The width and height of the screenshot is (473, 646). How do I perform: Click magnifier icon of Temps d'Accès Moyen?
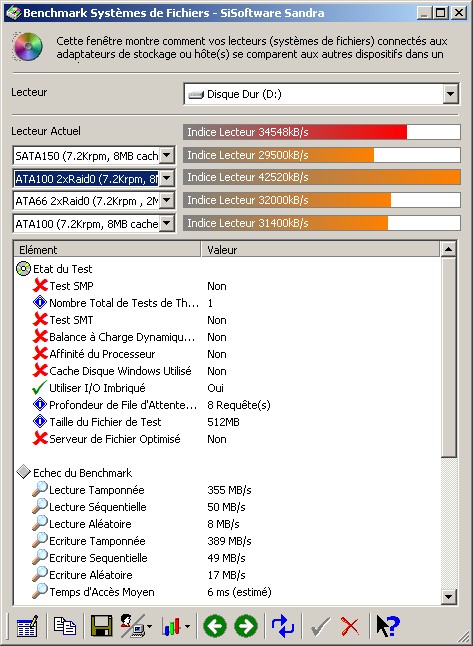click(x=40, y=592)
